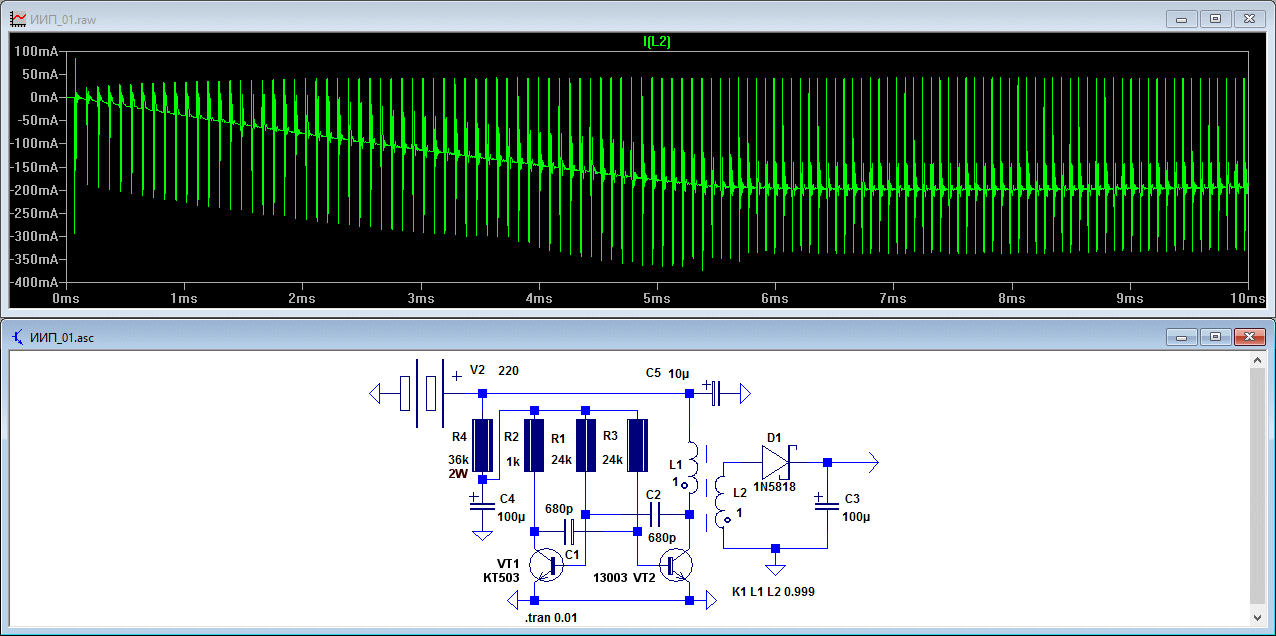Click the I(L2) trace label

tap(656, 41)
